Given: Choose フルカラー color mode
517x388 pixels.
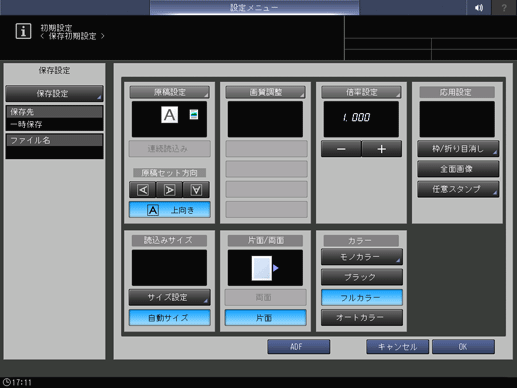Looking at the screenshot, I should point(362,297).
